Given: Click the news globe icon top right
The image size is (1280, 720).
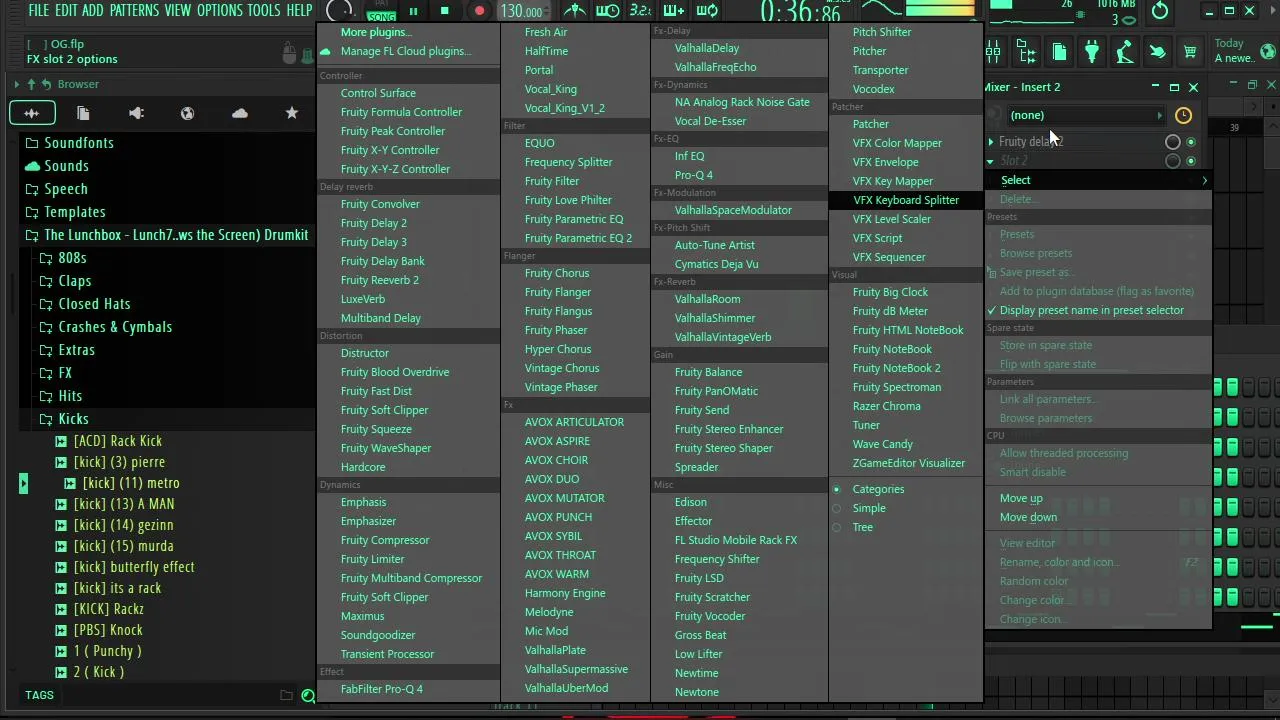Looking at the screenshot, I should click(x=1268, y=51).
